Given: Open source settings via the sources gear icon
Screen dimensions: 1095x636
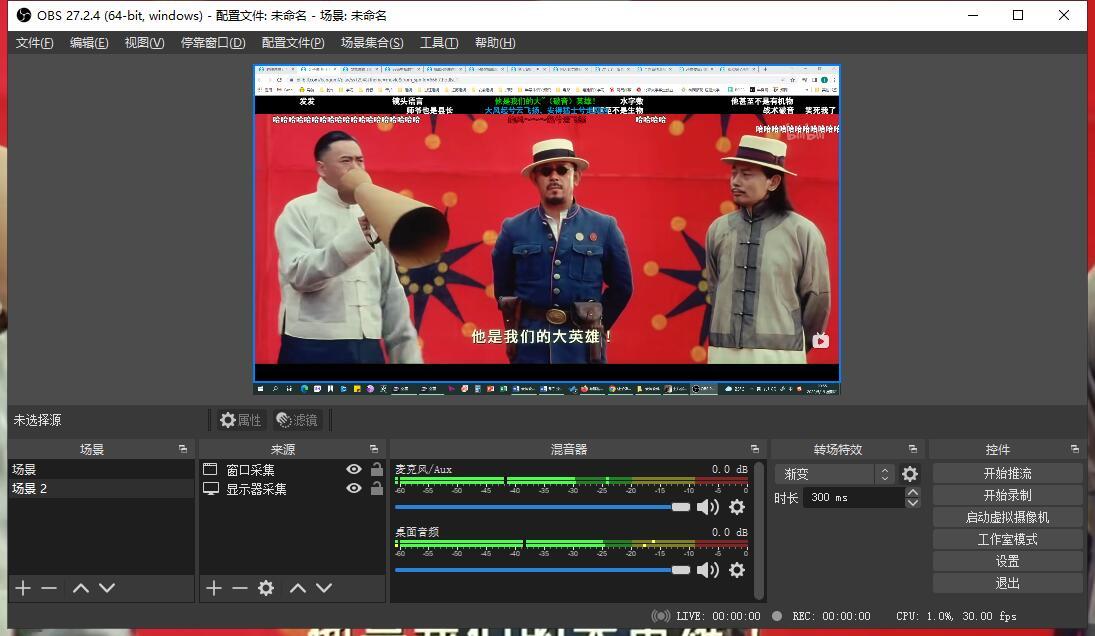Looking at the screenshot, I should pyautogui.click(x=265, y=588).
